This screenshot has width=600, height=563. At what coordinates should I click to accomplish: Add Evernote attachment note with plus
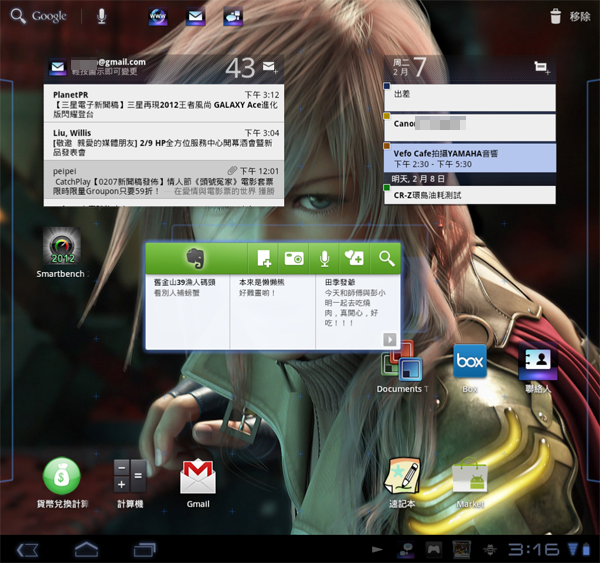pos(355,258)
